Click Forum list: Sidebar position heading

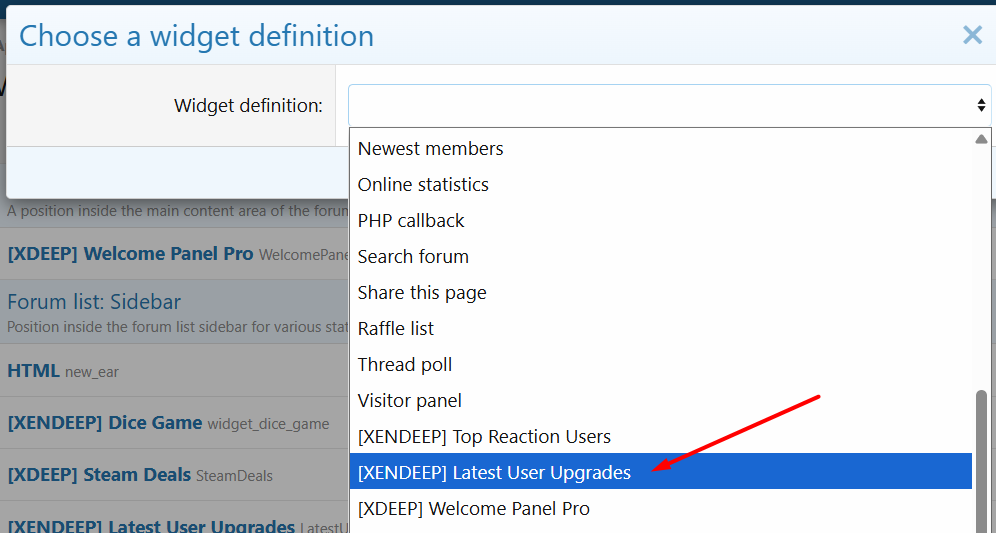(94, 302)
